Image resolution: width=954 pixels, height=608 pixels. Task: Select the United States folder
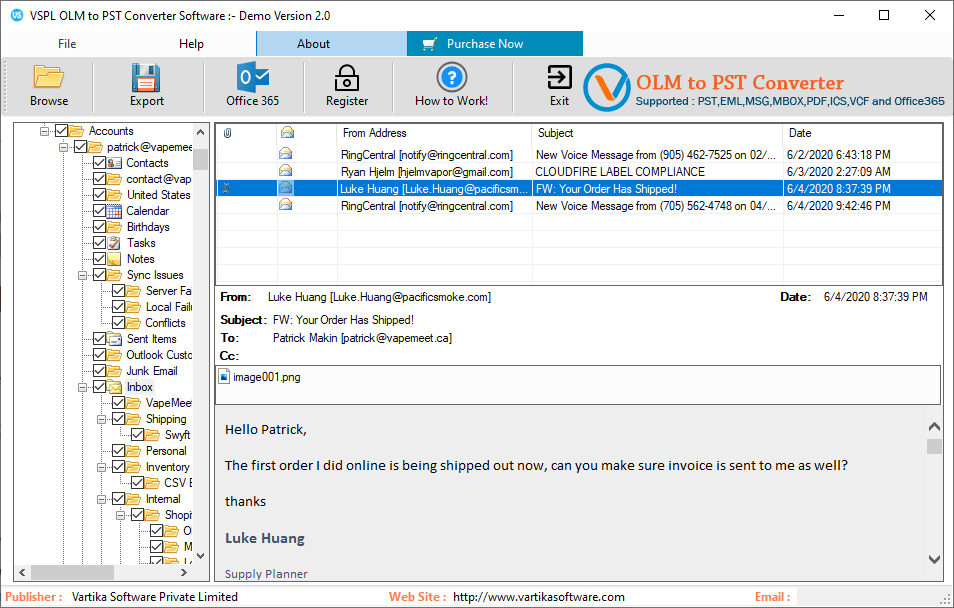(158, 195)
